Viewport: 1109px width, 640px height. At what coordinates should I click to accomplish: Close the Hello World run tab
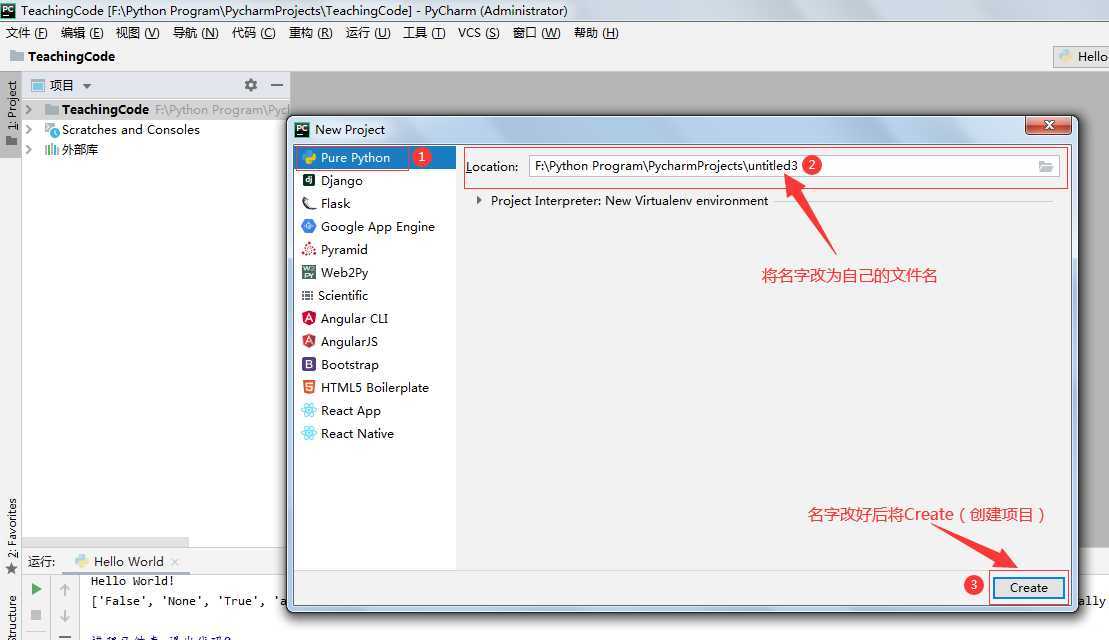175,562
